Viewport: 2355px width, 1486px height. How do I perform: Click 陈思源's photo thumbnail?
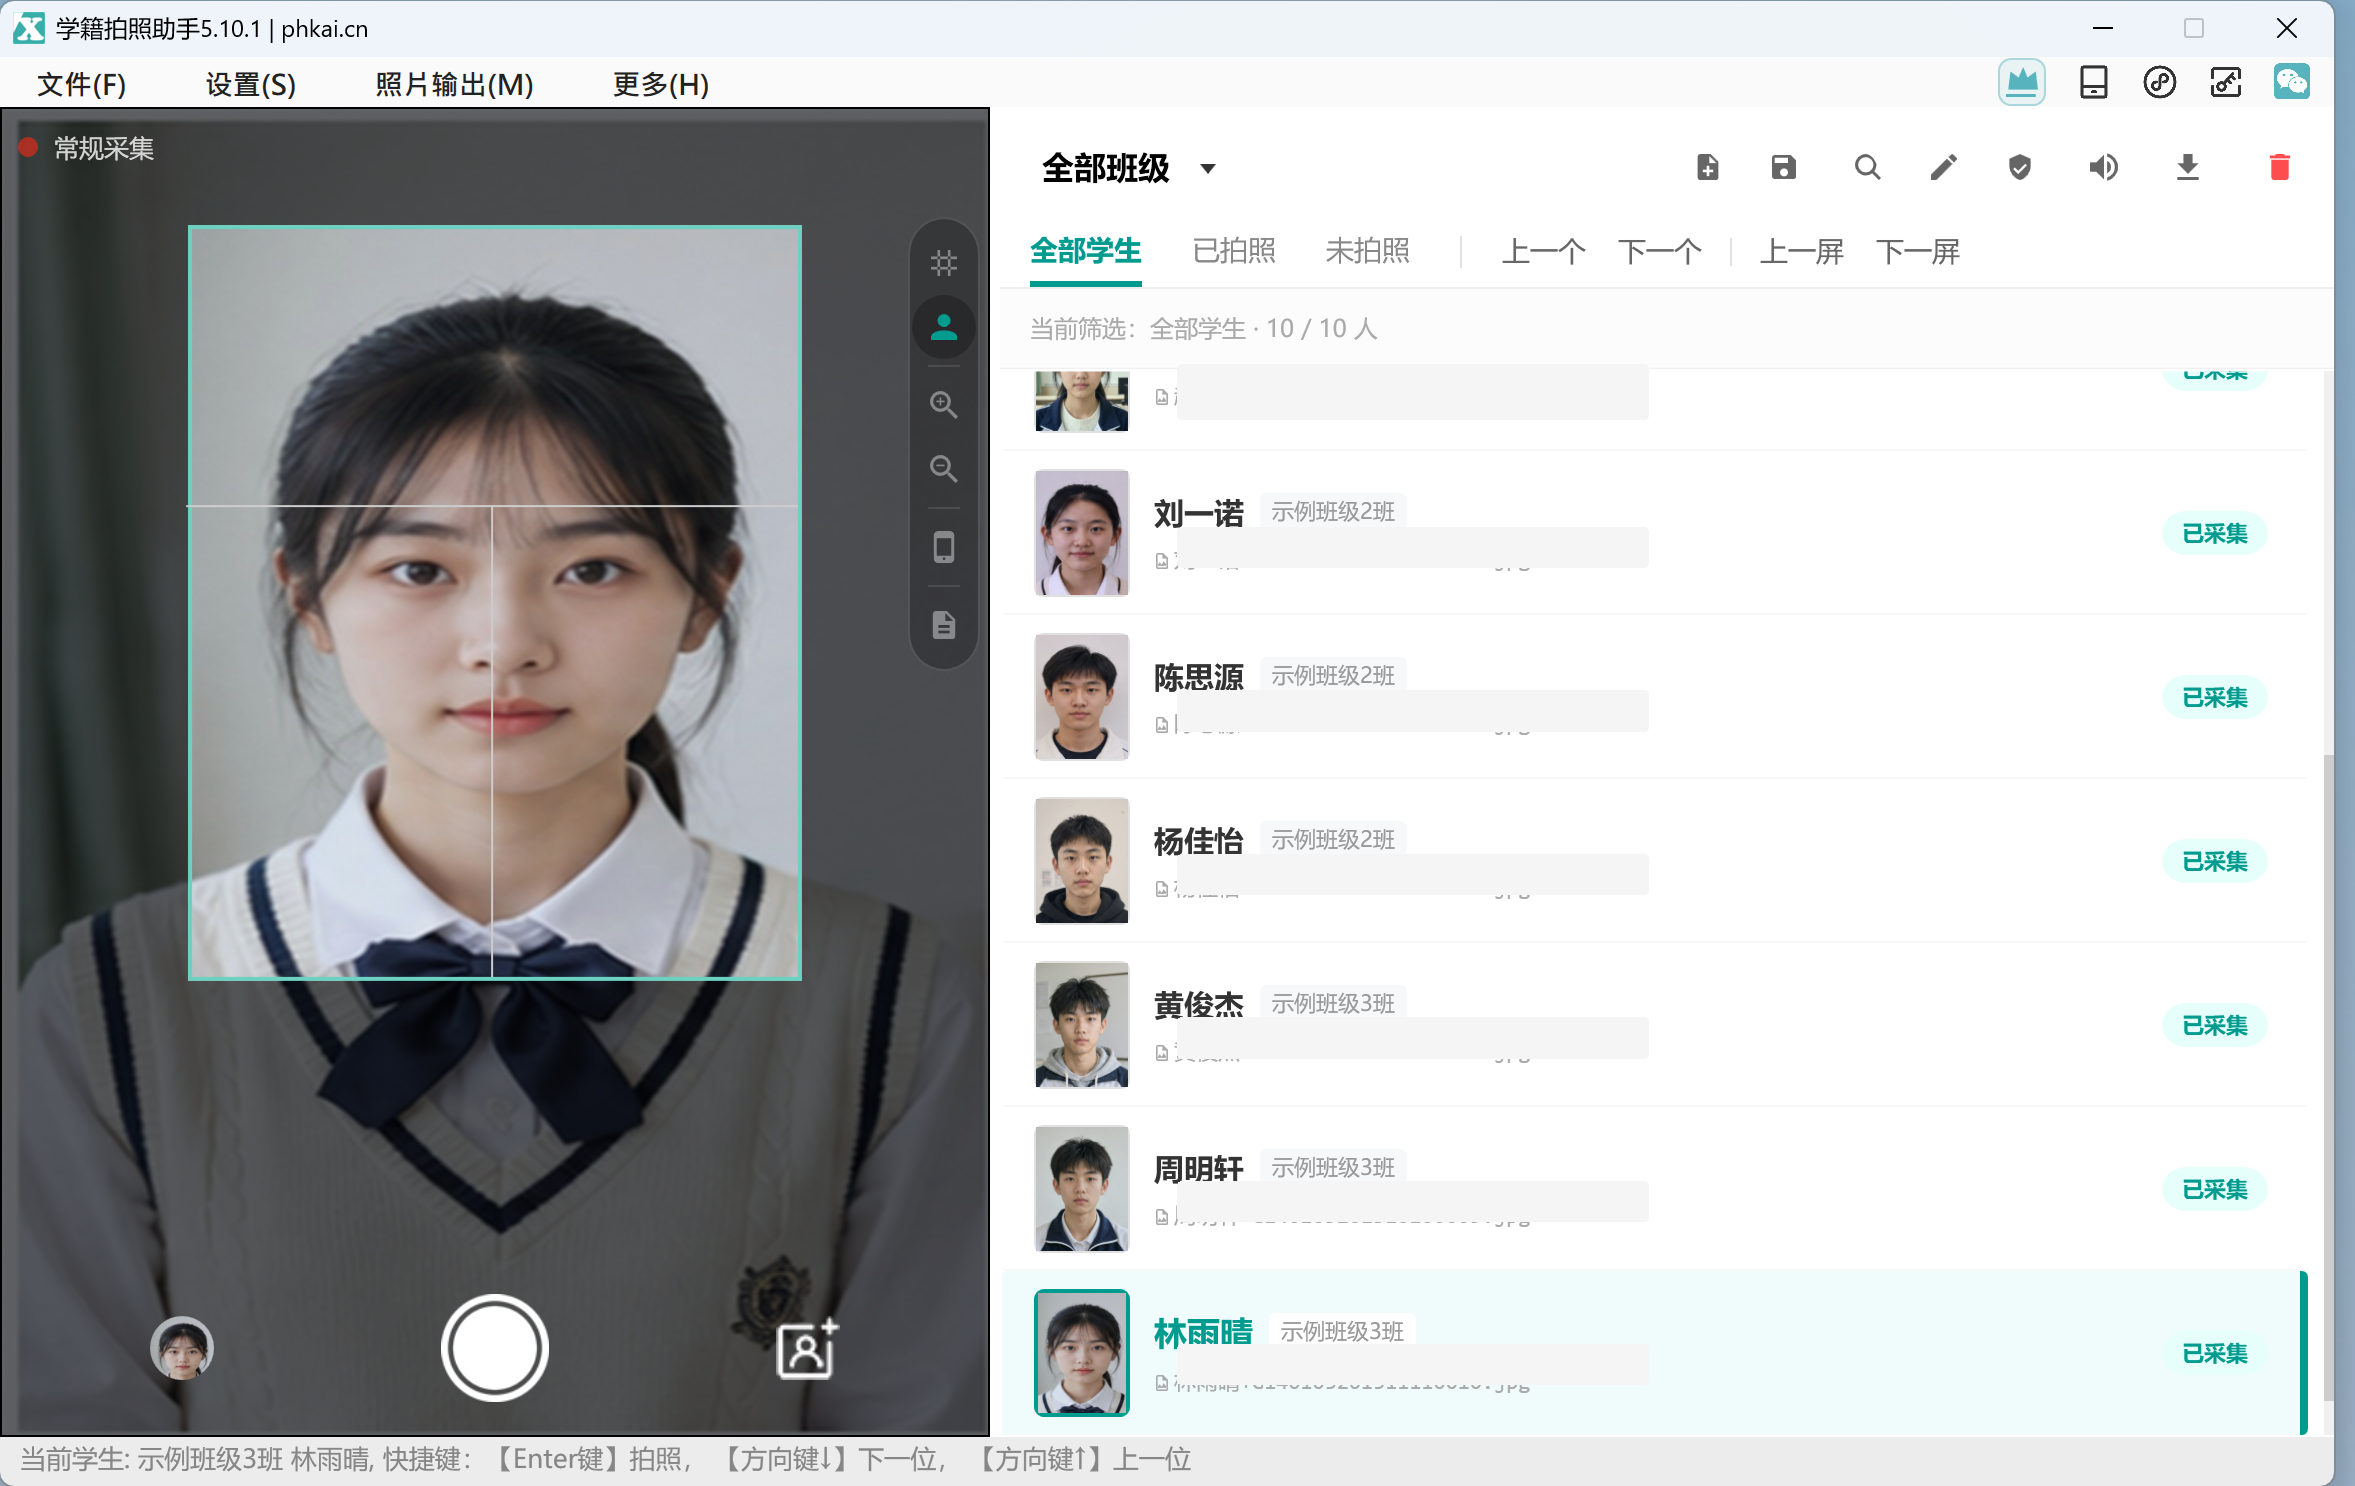(x=1081, y=697)
